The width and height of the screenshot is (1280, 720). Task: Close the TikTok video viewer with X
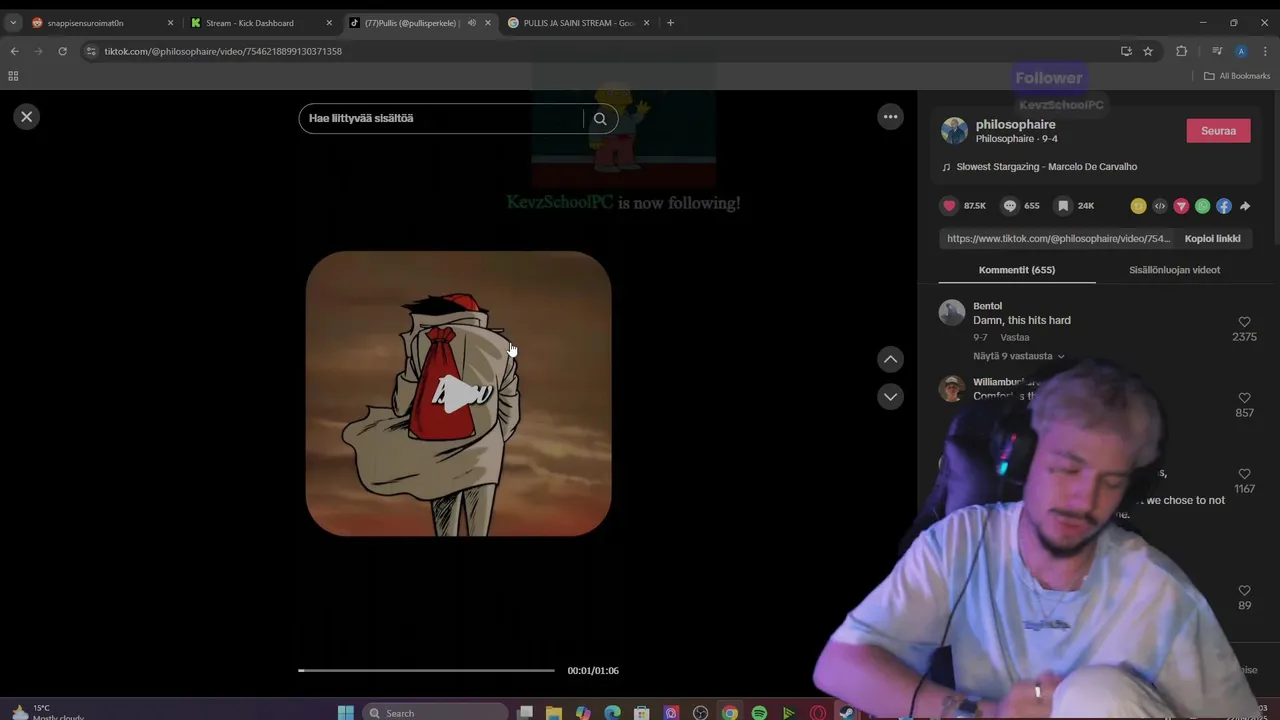27,117
